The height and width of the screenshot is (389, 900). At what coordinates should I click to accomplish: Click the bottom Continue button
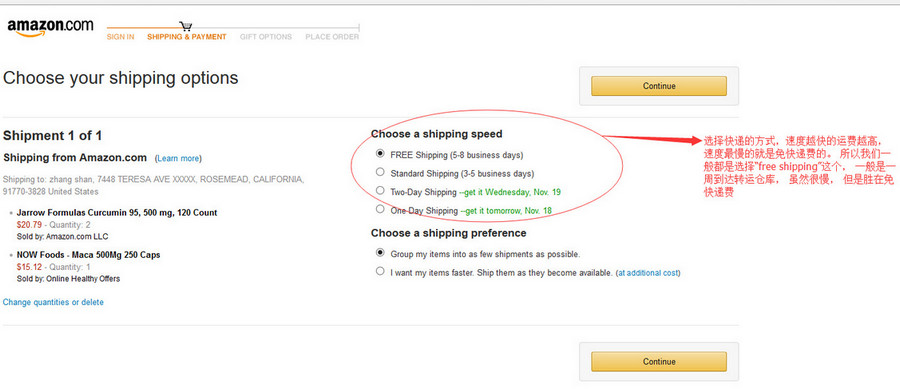tap(659, 361)
